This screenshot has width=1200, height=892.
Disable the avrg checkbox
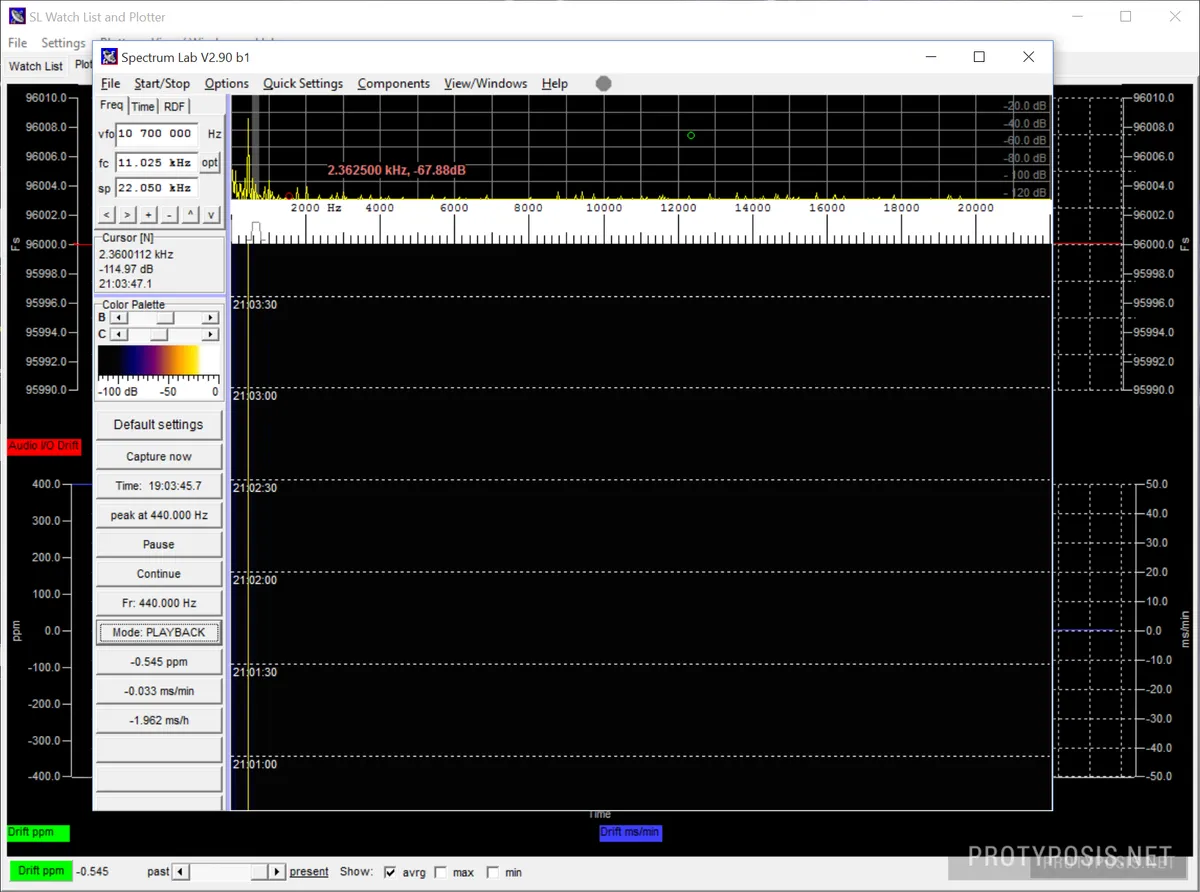pos(390,871)
